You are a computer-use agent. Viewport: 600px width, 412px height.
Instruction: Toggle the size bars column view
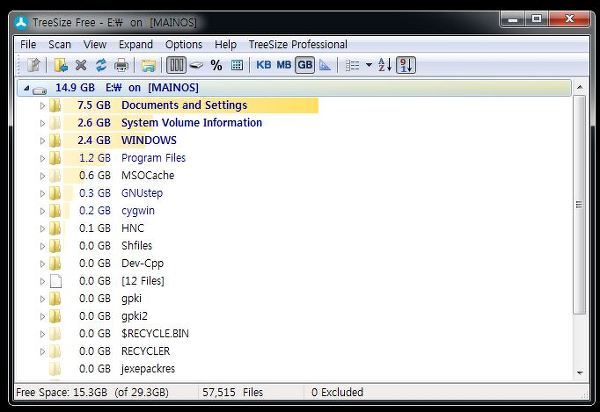click(176, 65)
